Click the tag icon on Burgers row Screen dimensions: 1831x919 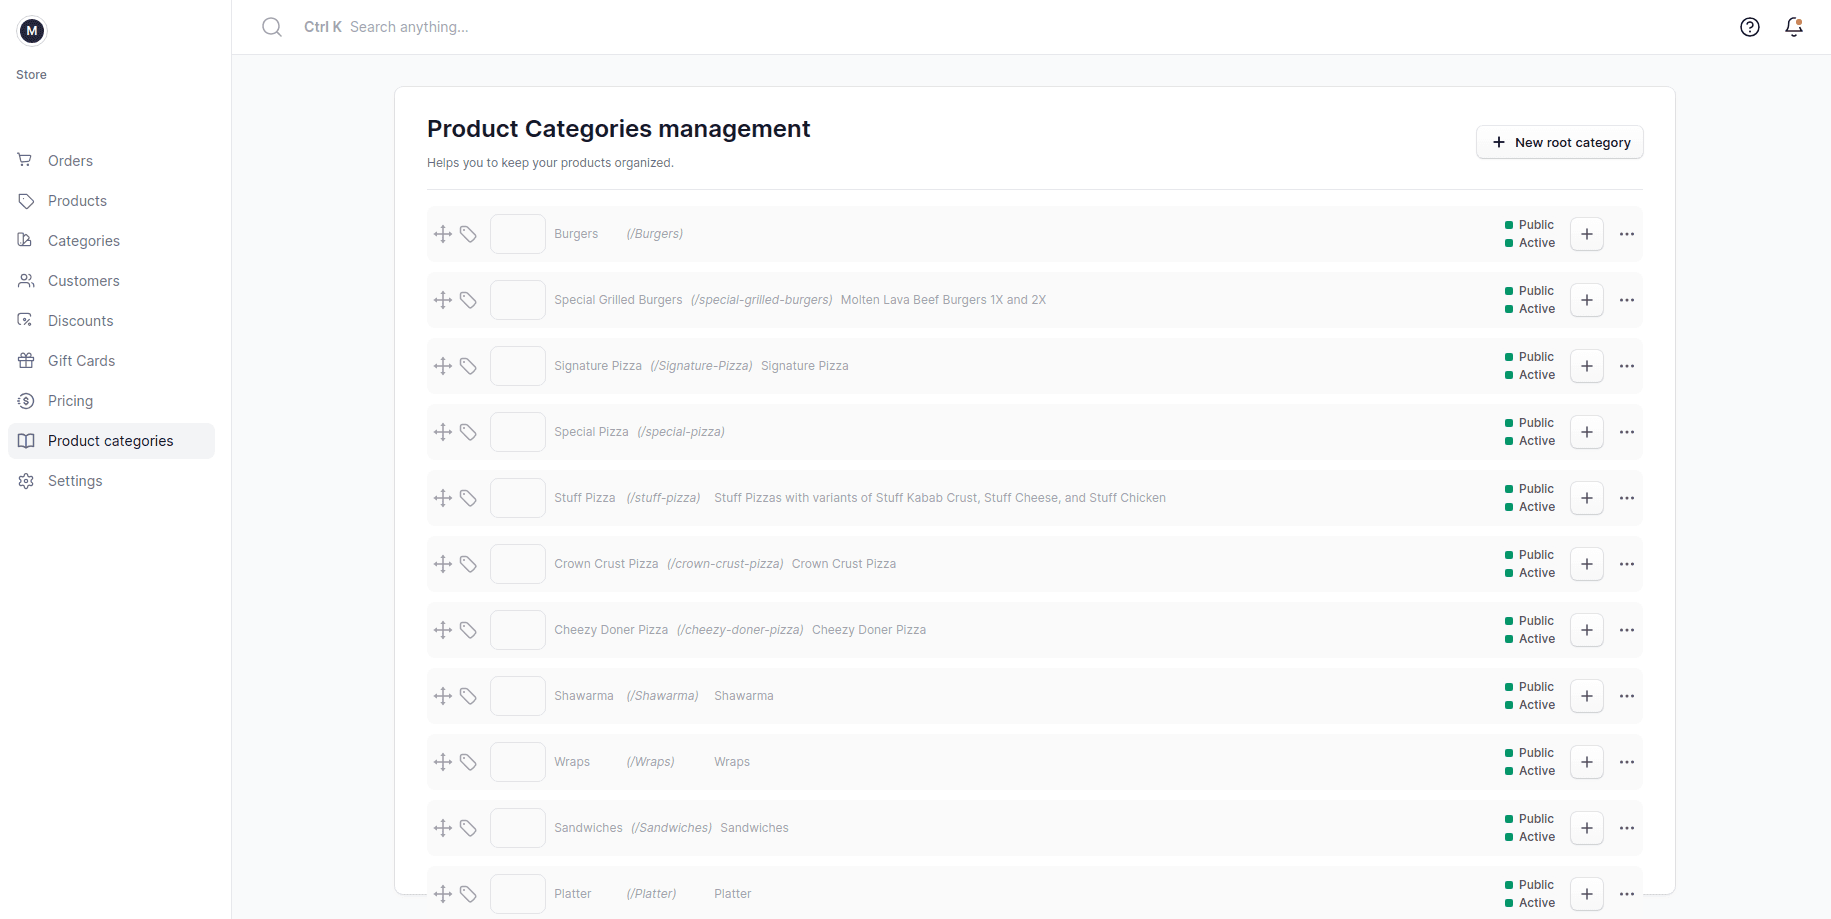click(x=468, y=234)
